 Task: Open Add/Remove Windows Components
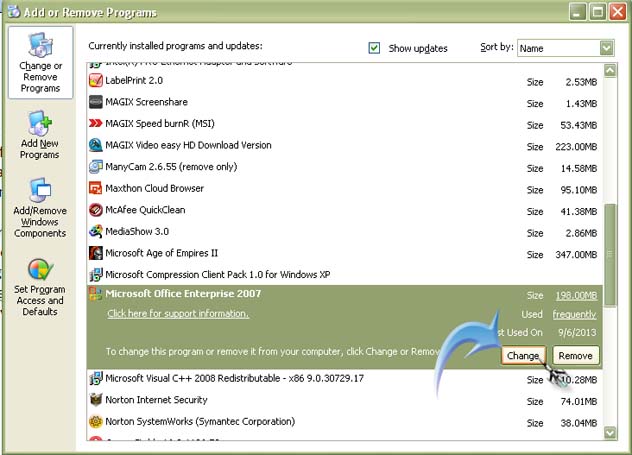tap(40, 208)
